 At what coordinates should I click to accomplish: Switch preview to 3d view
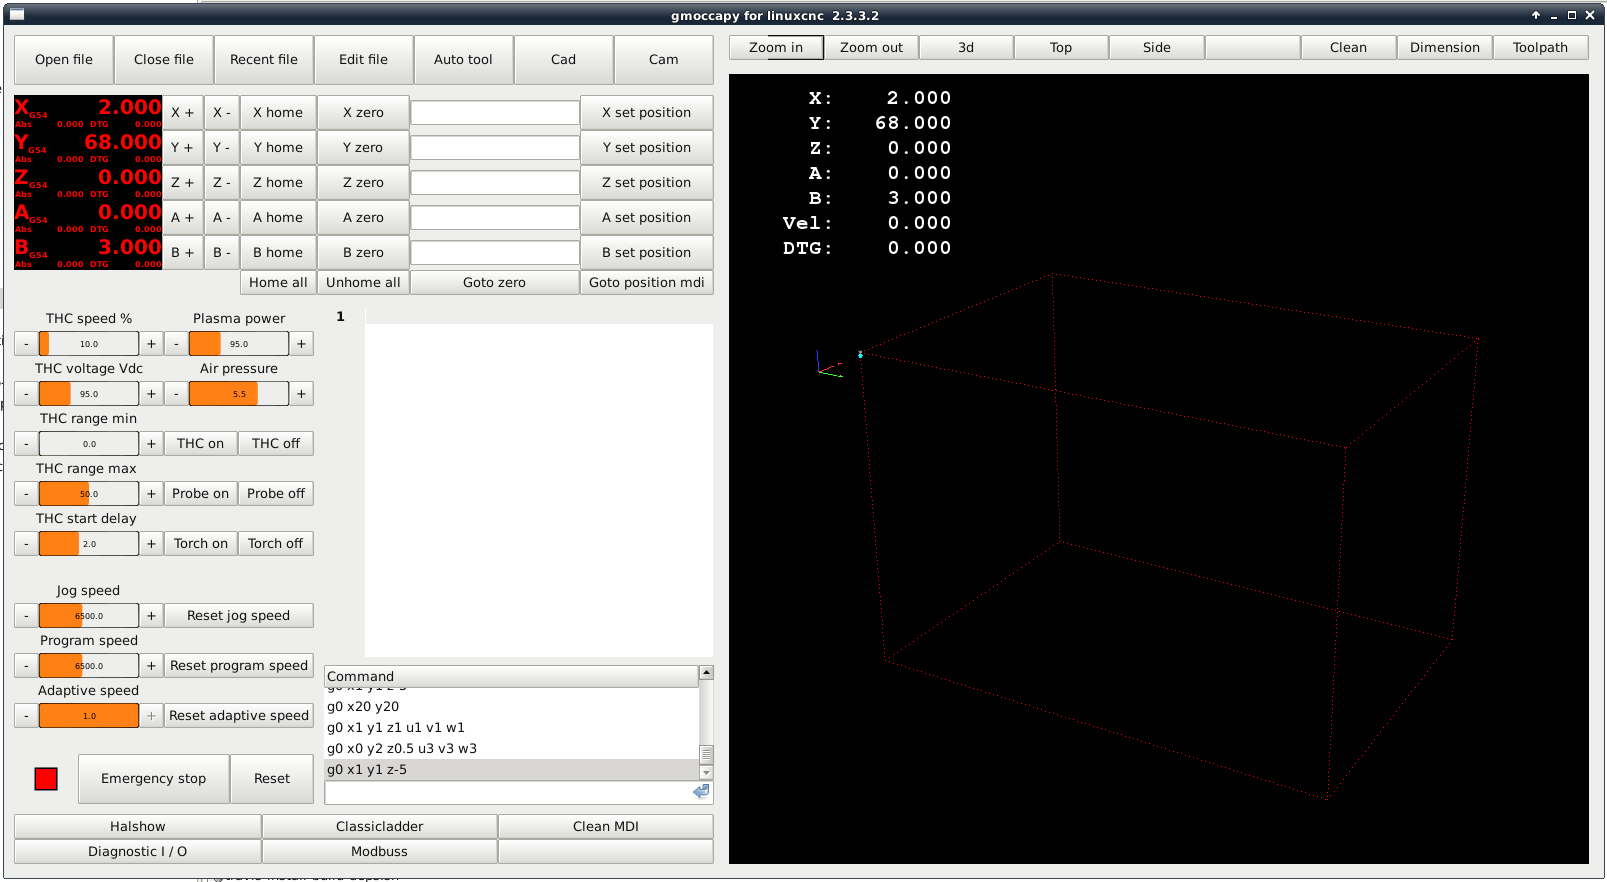[x=966, y=48]
